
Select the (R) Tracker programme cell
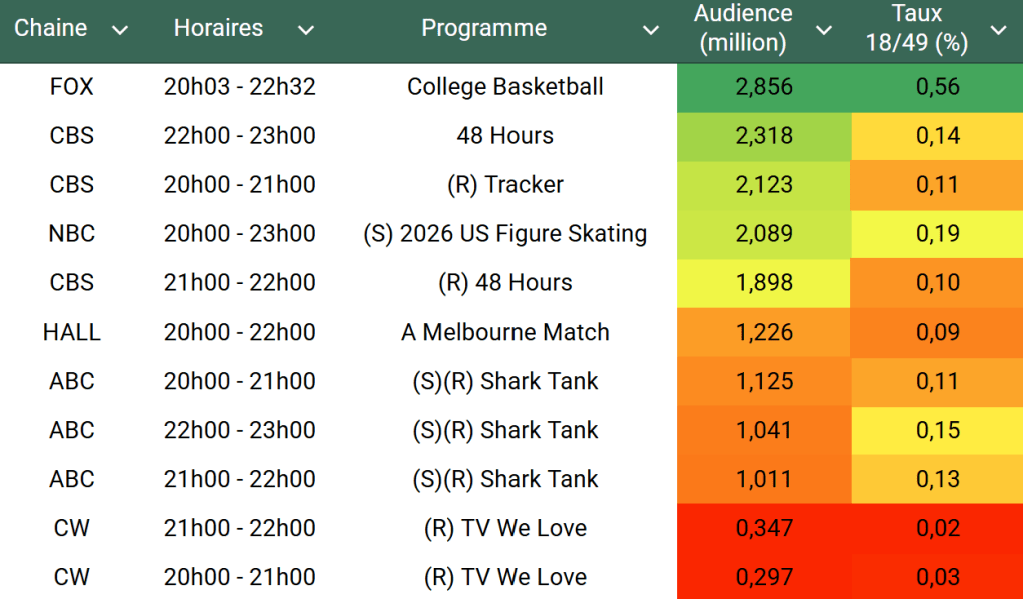[x=505, y=185]
